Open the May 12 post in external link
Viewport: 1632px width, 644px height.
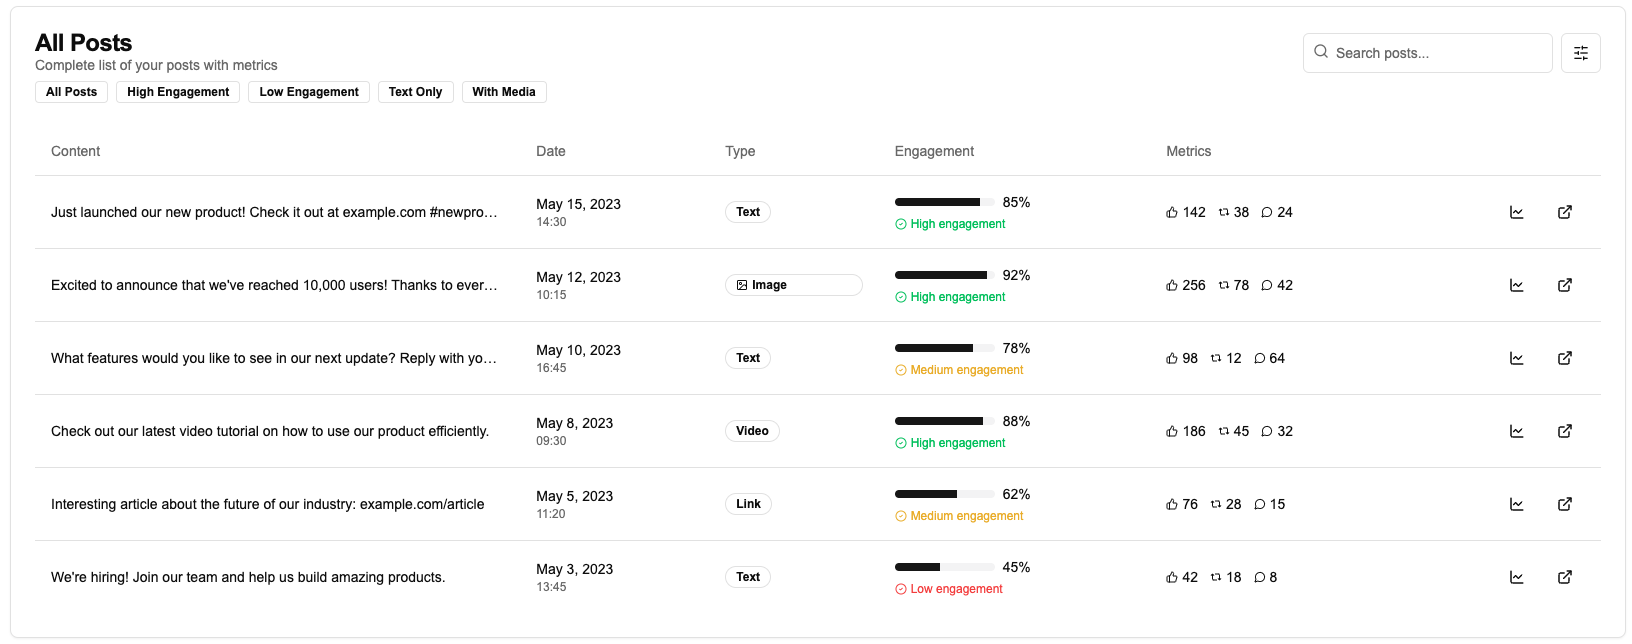[x=1564, y=285]
